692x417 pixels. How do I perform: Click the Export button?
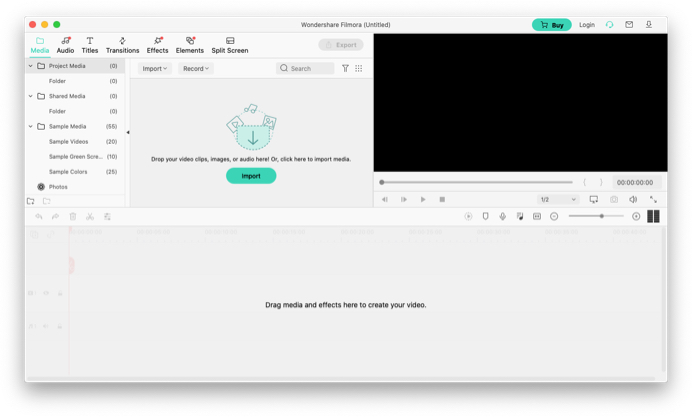[x=341, y=45]
